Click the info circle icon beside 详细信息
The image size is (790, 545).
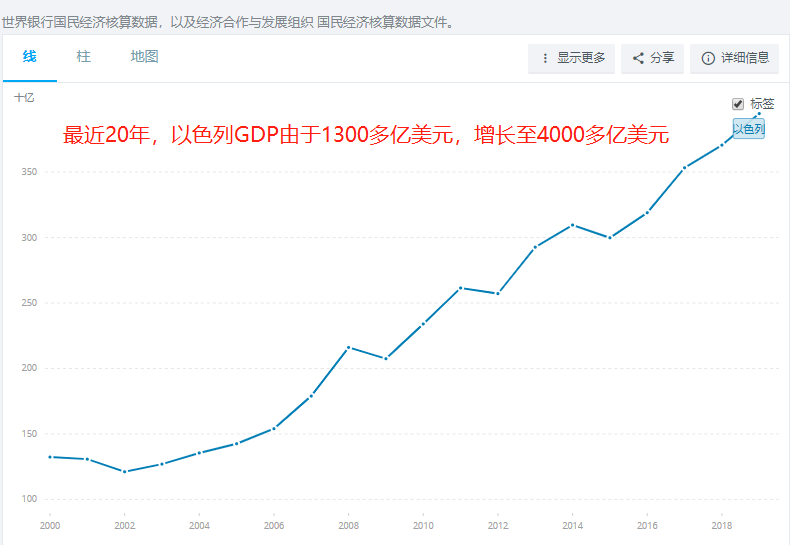[x=708, y=58]
